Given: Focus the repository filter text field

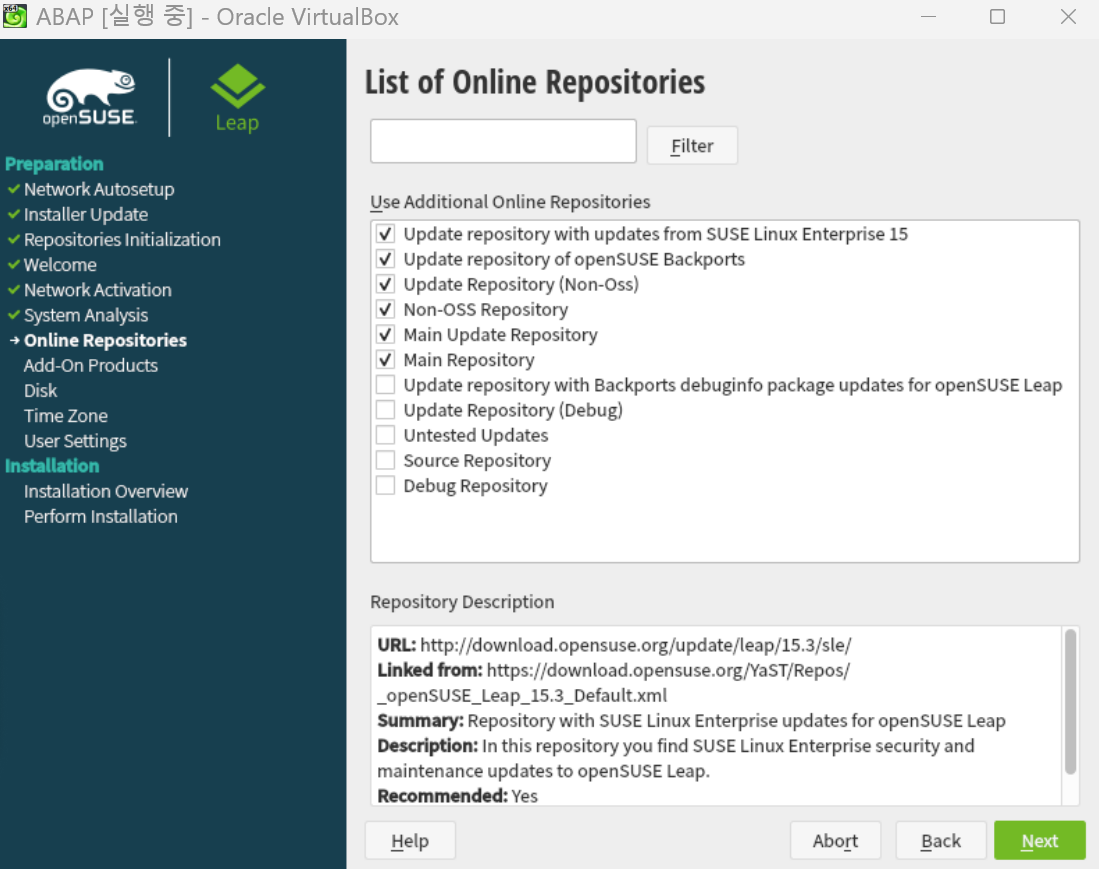Looking at the screenshot, I should click(503, 141).
